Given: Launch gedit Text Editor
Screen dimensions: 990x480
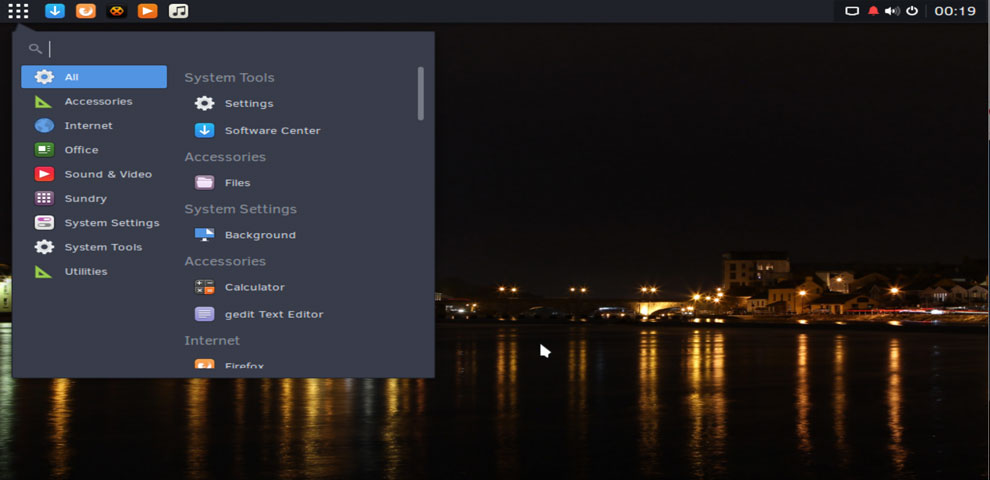Looking at the screenshot, I should (297, 314).
